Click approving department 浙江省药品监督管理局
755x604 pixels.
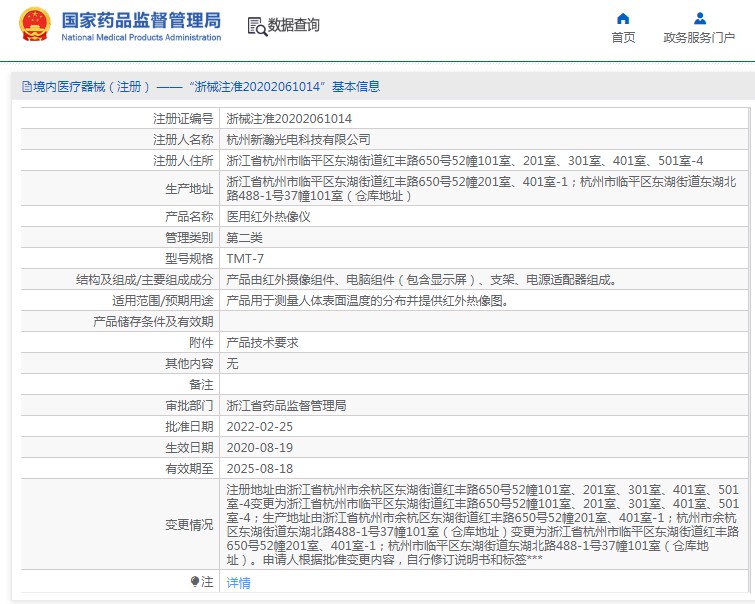pyautogui.click(x=286, y=406)
